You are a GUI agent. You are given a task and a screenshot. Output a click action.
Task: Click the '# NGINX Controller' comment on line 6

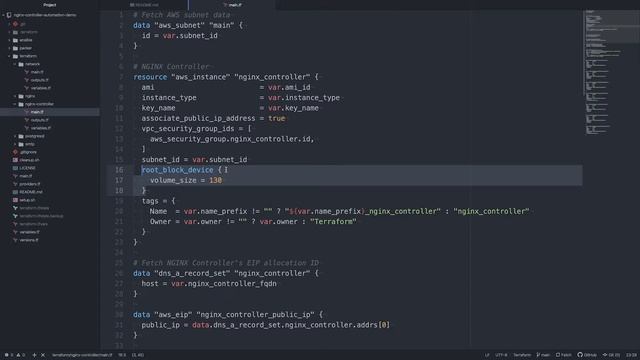coord(171,67)
